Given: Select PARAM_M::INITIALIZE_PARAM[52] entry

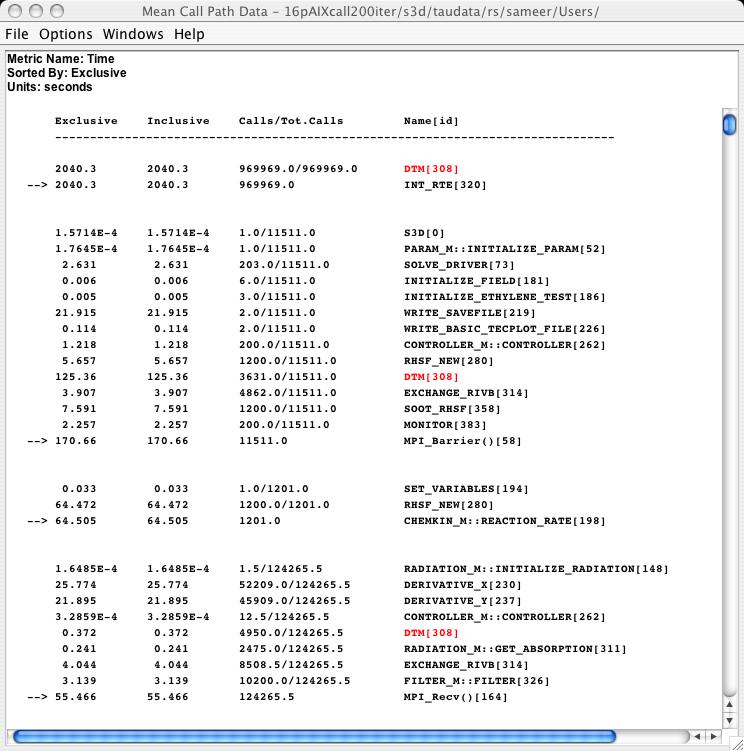Looking at the screenshot, I should point(504,249).
